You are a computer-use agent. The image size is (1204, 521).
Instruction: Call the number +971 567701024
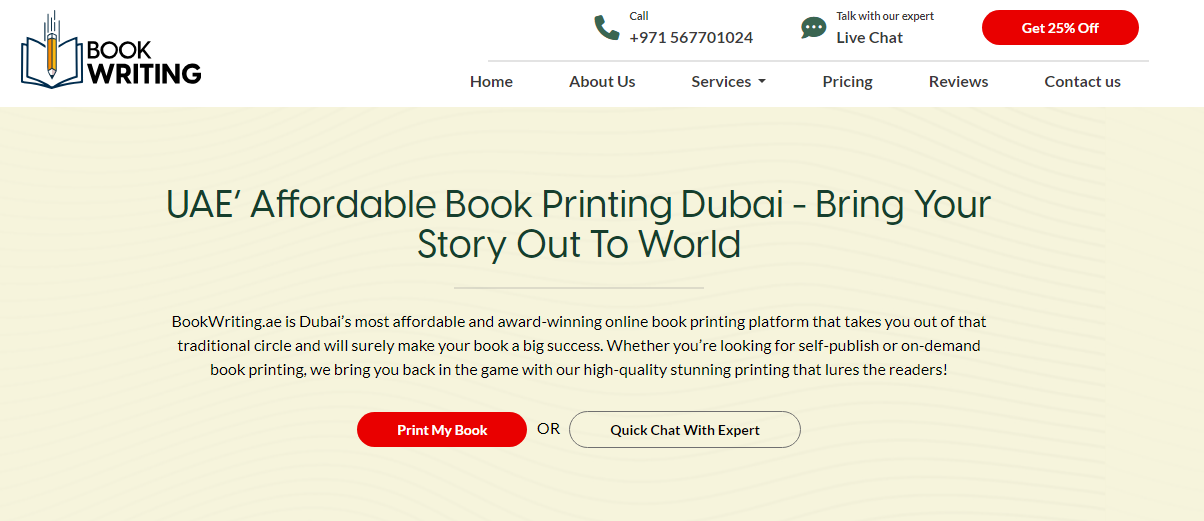(x=691, y=38)
